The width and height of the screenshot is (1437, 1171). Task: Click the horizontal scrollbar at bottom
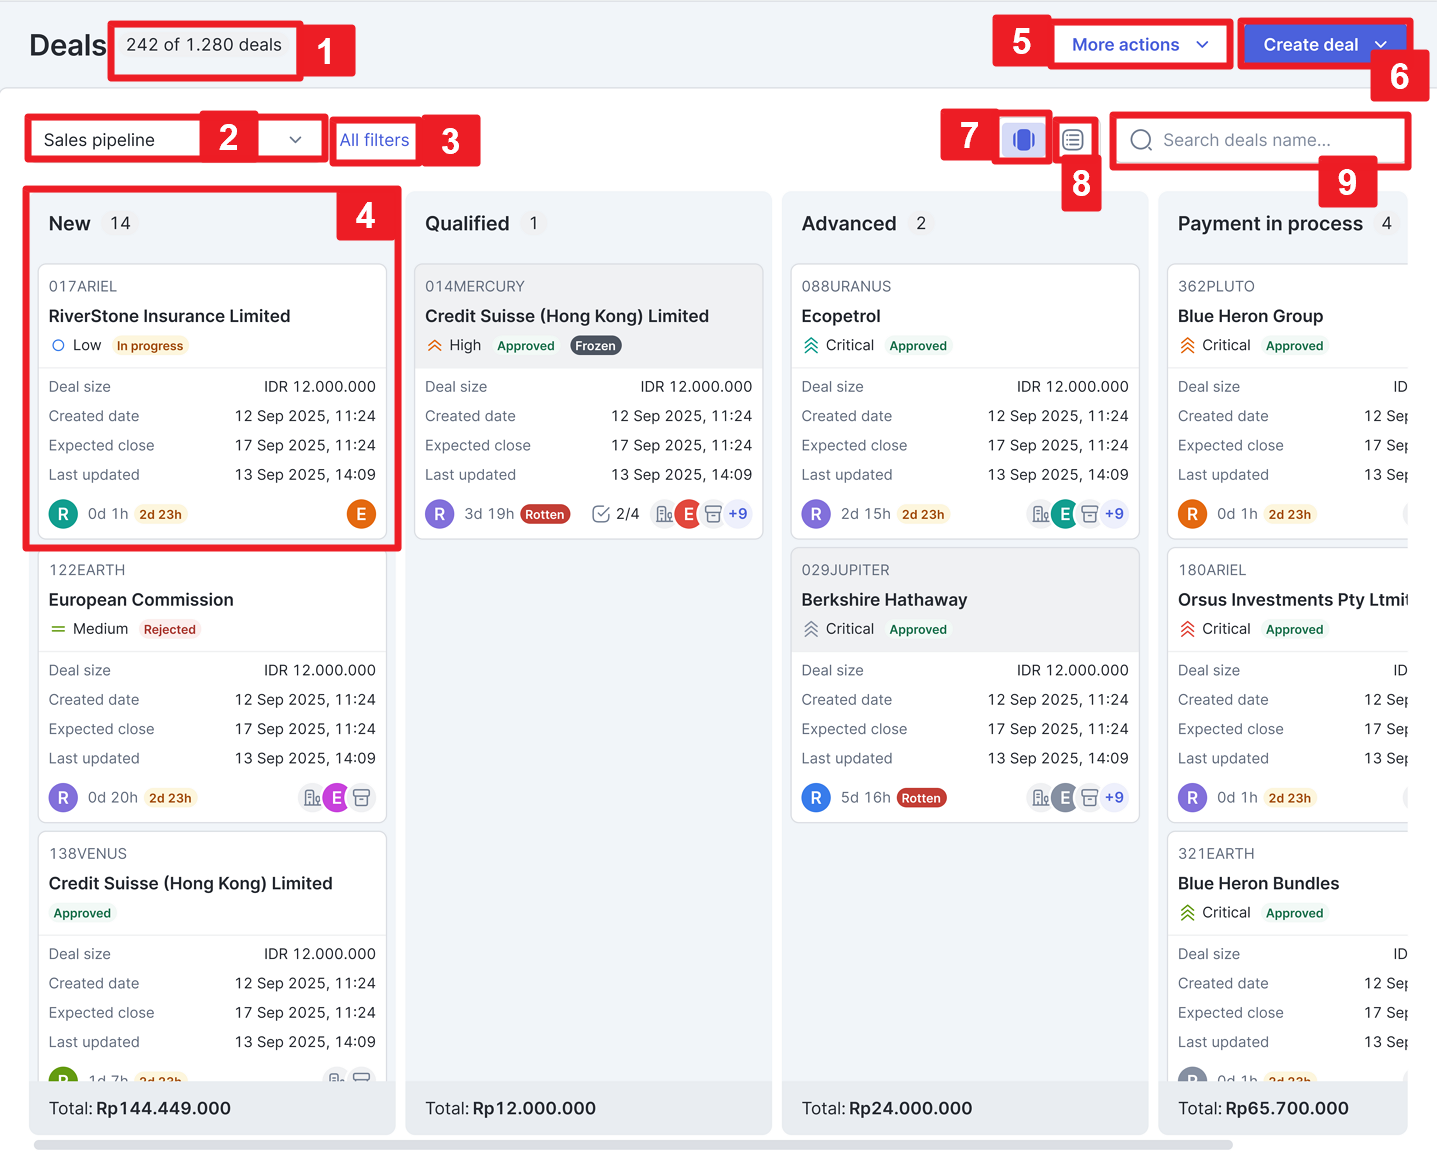(x=633, y=1145)
